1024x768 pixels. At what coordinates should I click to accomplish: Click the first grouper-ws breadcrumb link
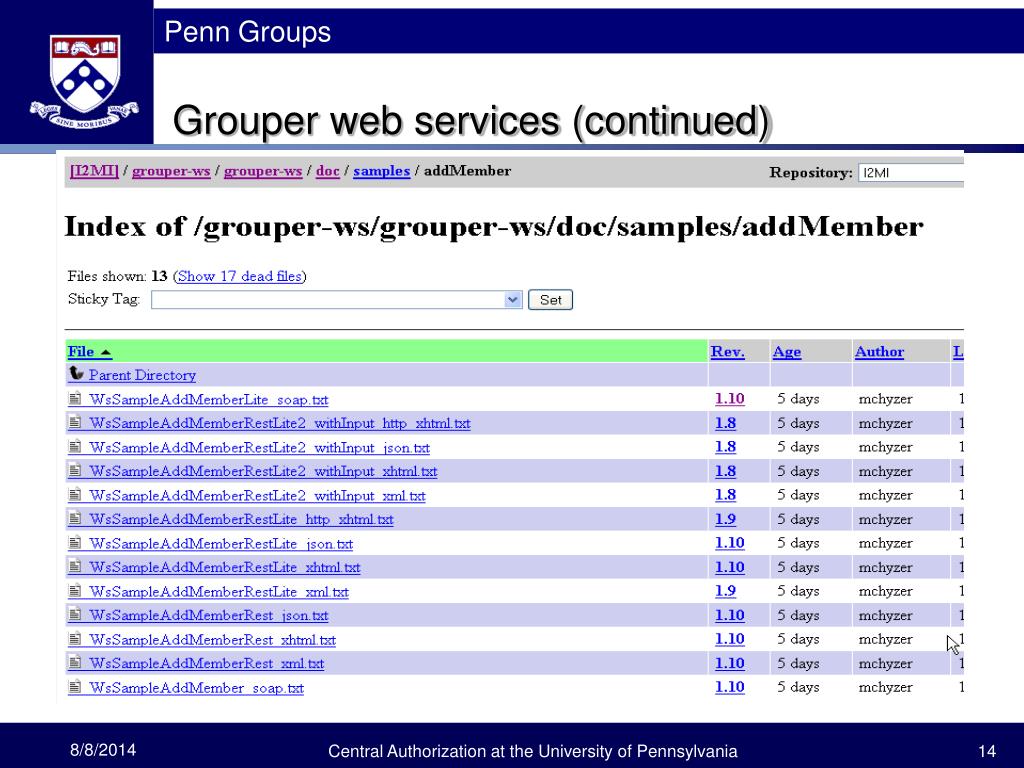pyautogui.click(x=171, y=171)
